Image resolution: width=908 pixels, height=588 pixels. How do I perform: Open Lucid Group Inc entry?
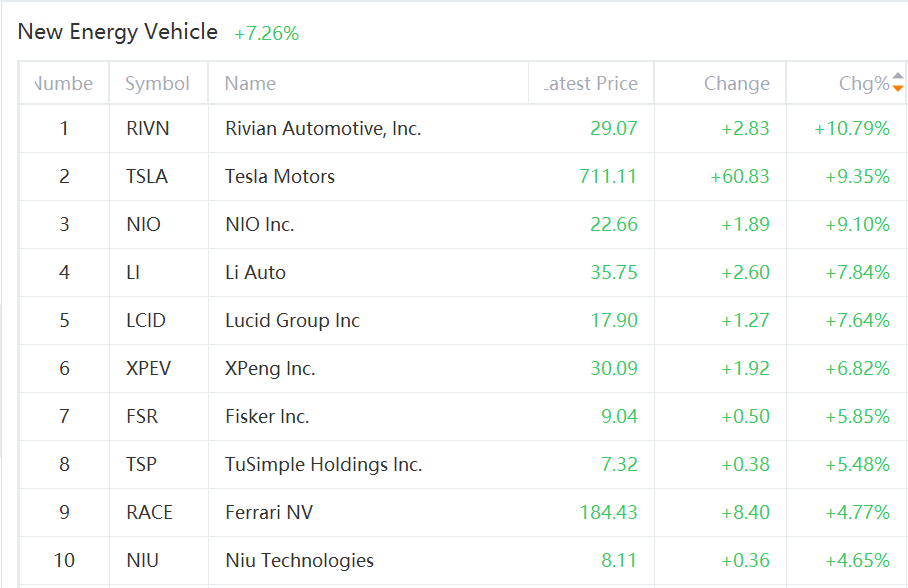[292, 320]
